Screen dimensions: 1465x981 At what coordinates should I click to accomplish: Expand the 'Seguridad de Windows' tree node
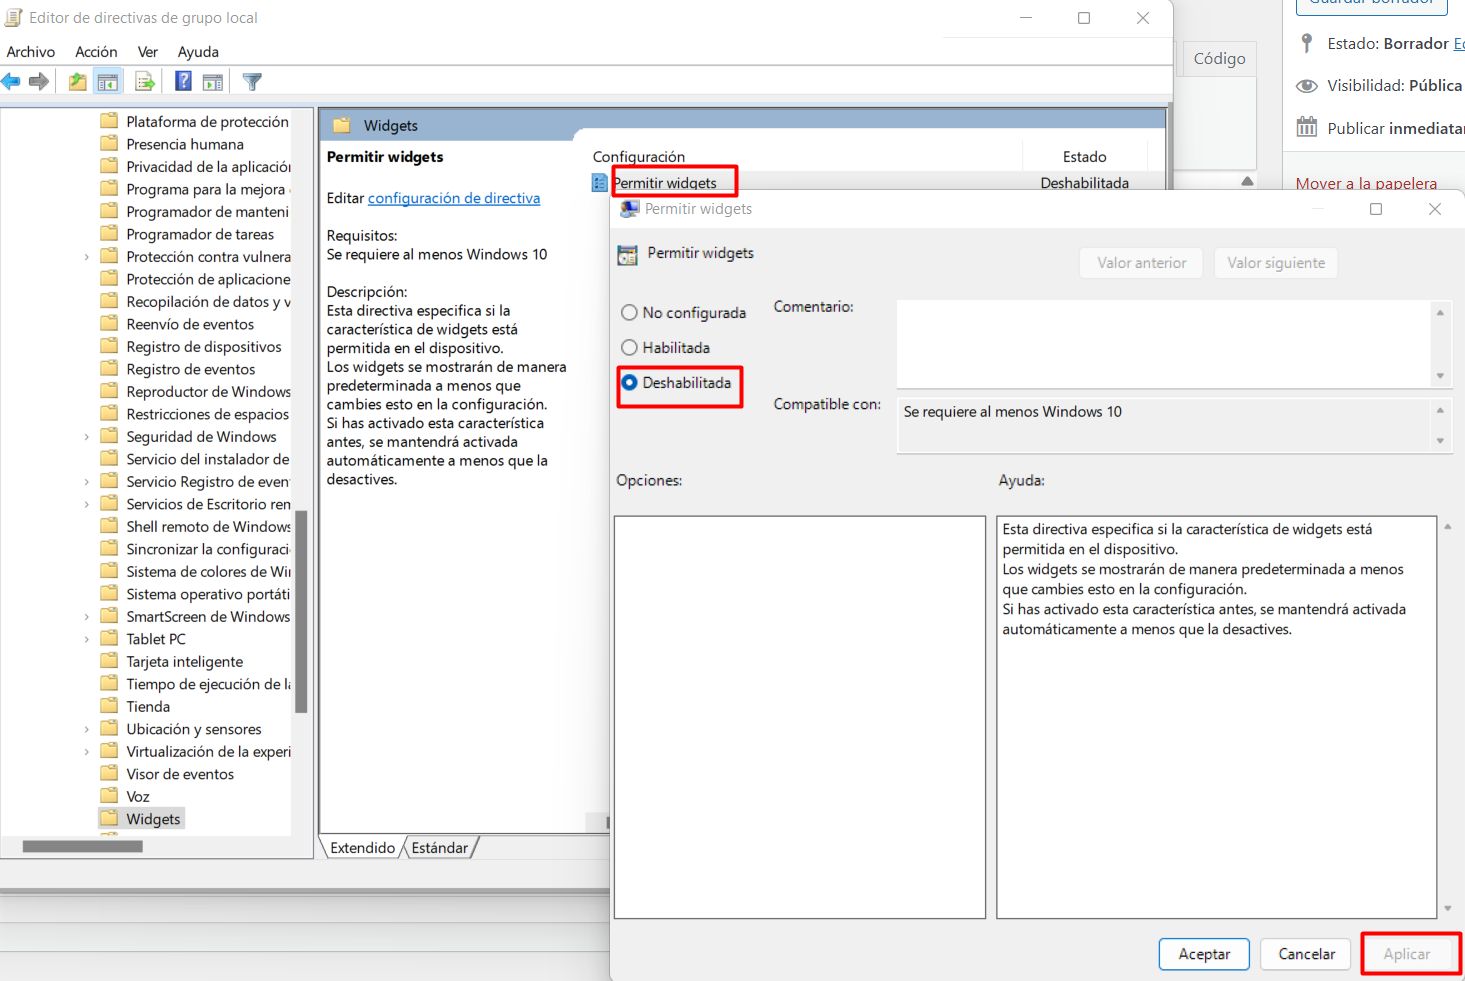pos(87,437)
